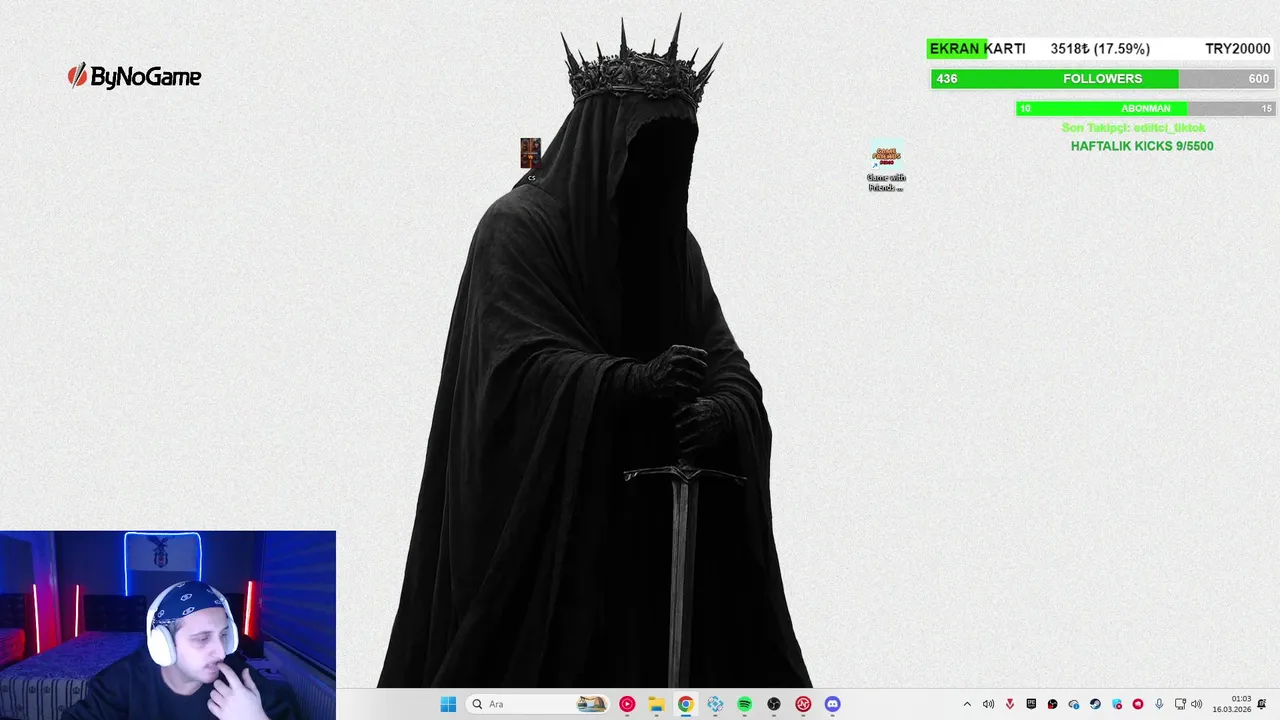Expand the hidden tray icons chevron
This screenshot has width=1280, height=720.
[967, 704]
